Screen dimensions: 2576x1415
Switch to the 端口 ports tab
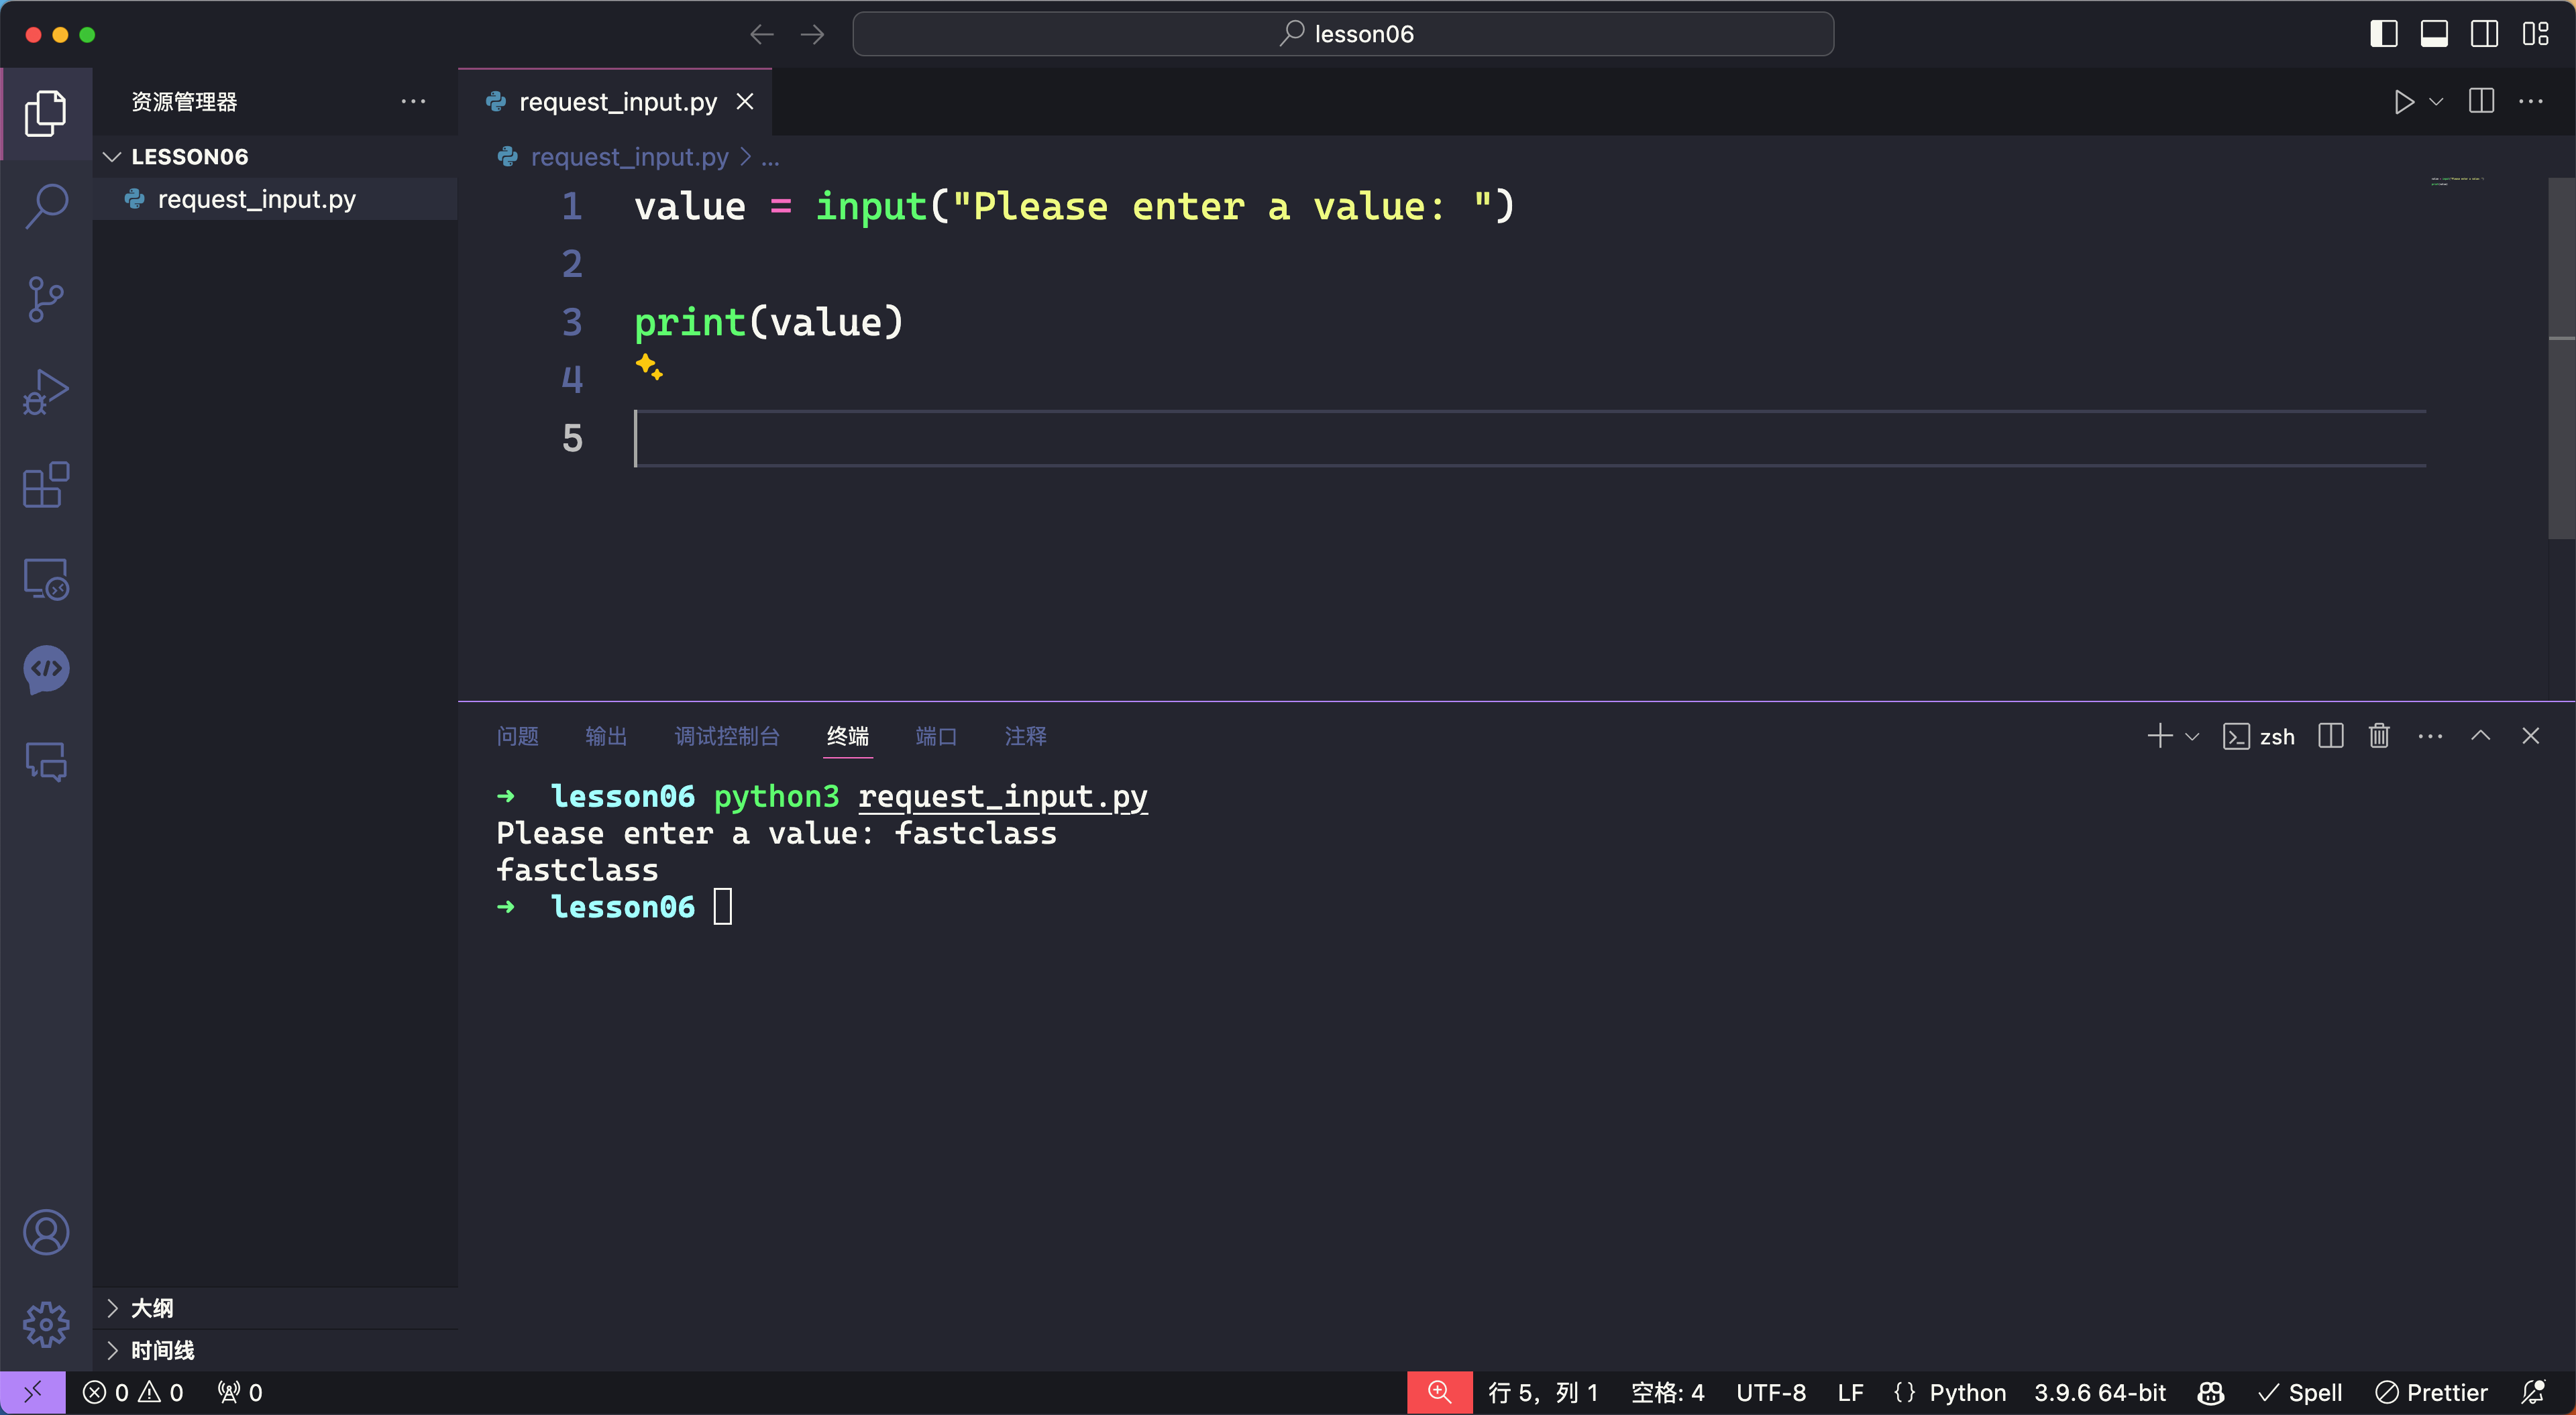coord(936,736)
